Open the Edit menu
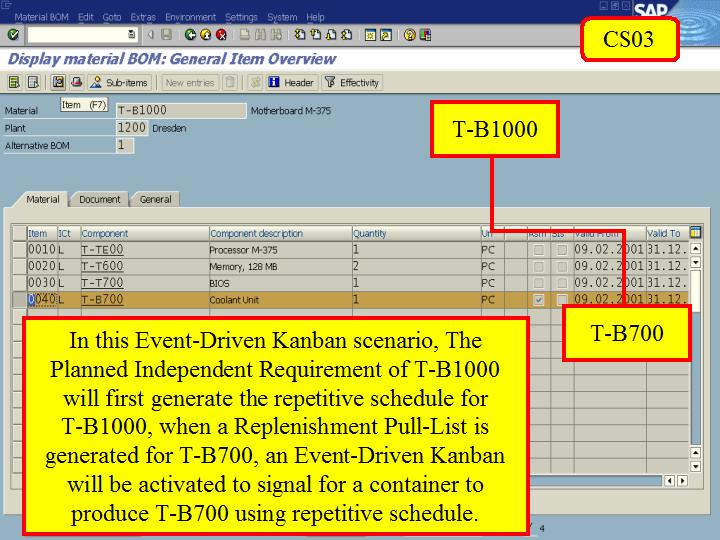Image resolution: width=720 pixels, height=540 pixels. point(85,17)
